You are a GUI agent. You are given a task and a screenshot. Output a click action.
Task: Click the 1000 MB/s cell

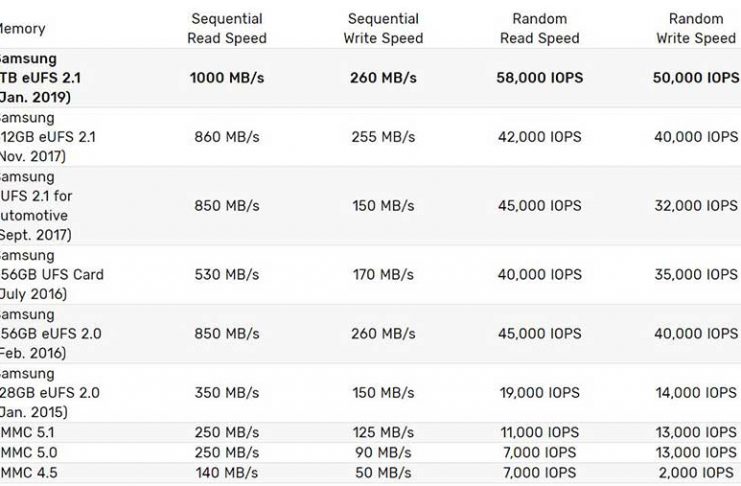tap(226, 77)
